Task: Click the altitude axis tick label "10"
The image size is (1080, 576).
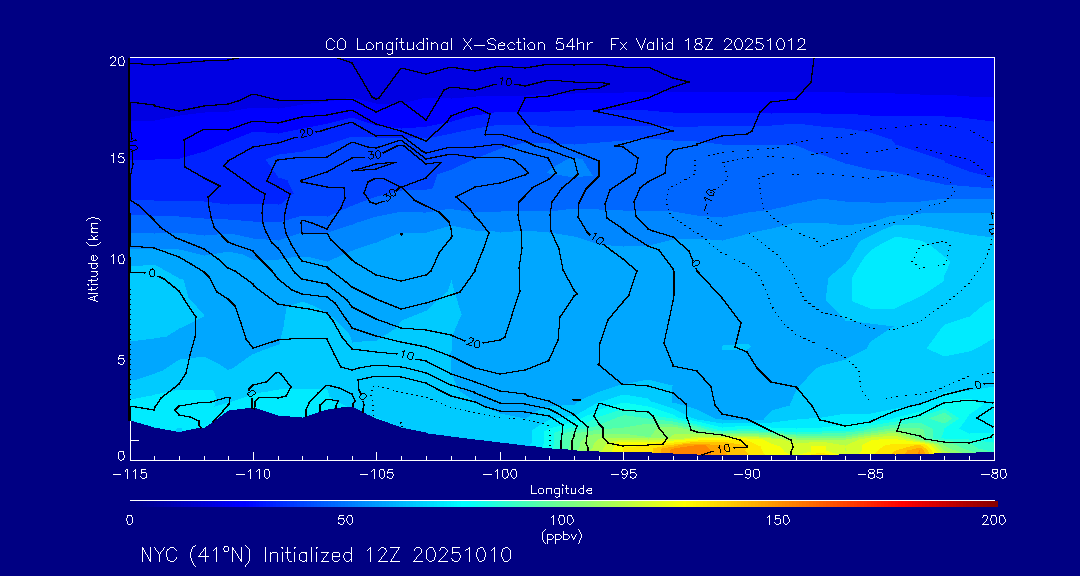Action: pyautogui.click(x=117, y=259)
